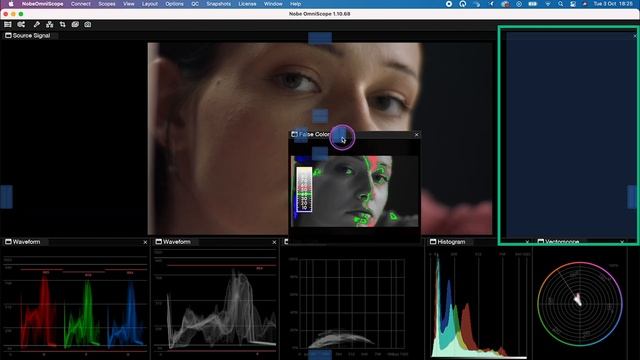Click the red channel in the RGB parade waveform
Image resolution: width=640 pixels, height=360 pixels.
[x=40, y=312]
